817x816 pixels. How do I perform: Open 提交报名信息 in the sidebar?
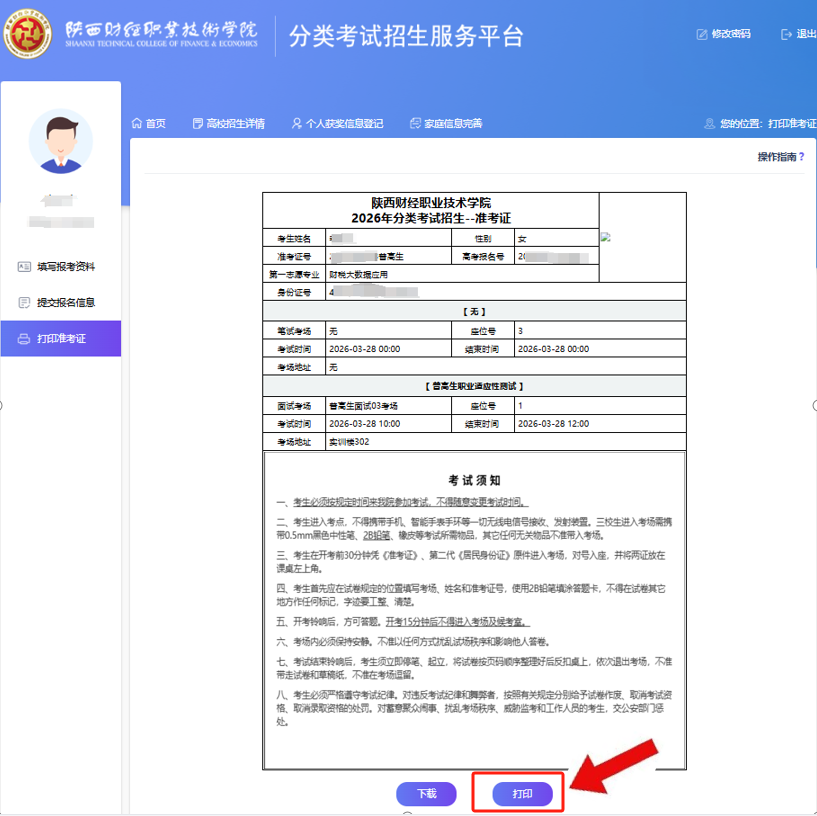[x=65, y=303]
